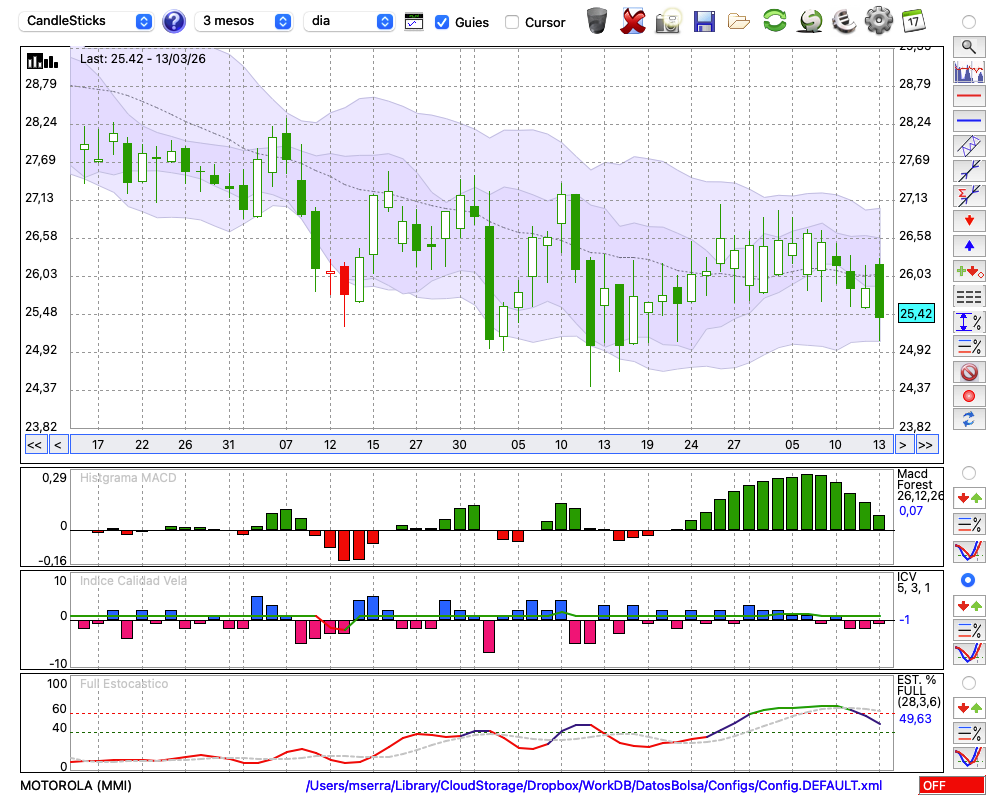Click the MOTOROLA (MMI) ticker label

[76, 785]
